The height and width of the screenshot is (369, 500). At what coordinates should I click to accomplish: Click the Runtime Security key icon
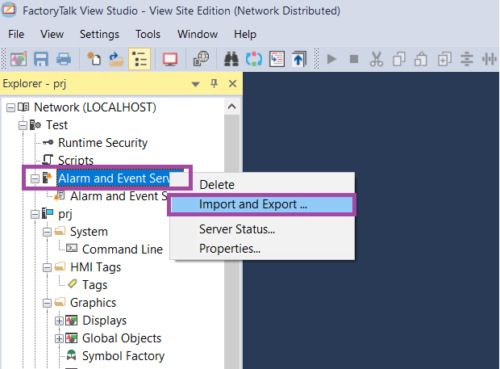coord(48,143)
